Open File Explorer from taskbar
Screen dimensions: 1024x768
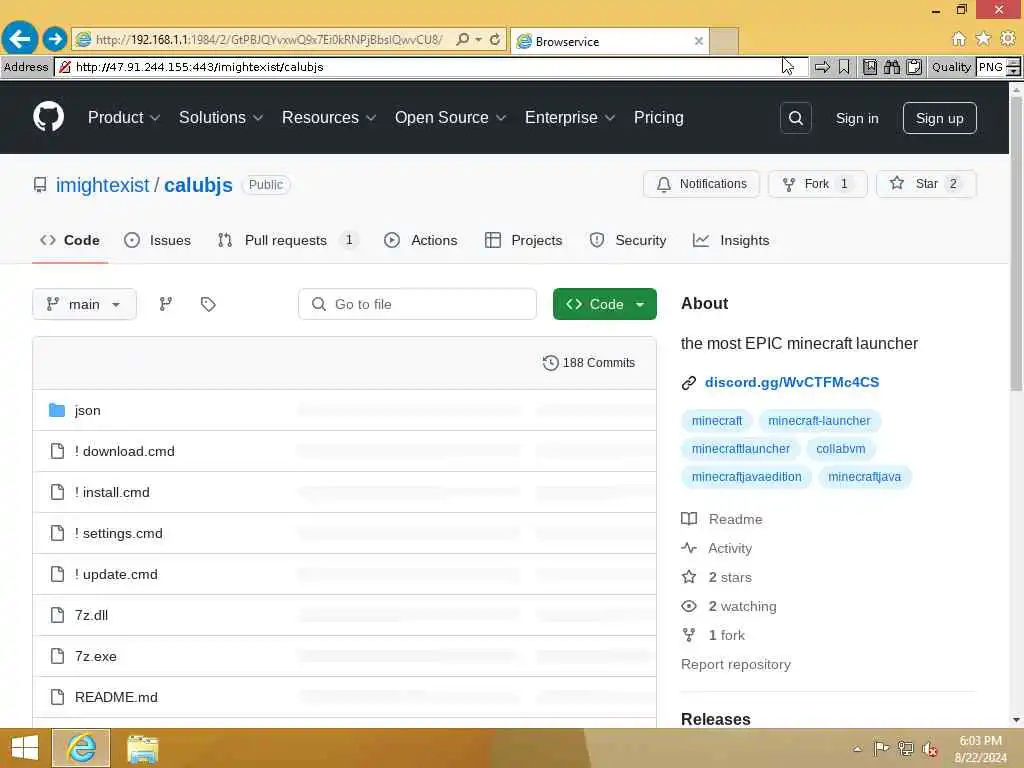(142, 748)
